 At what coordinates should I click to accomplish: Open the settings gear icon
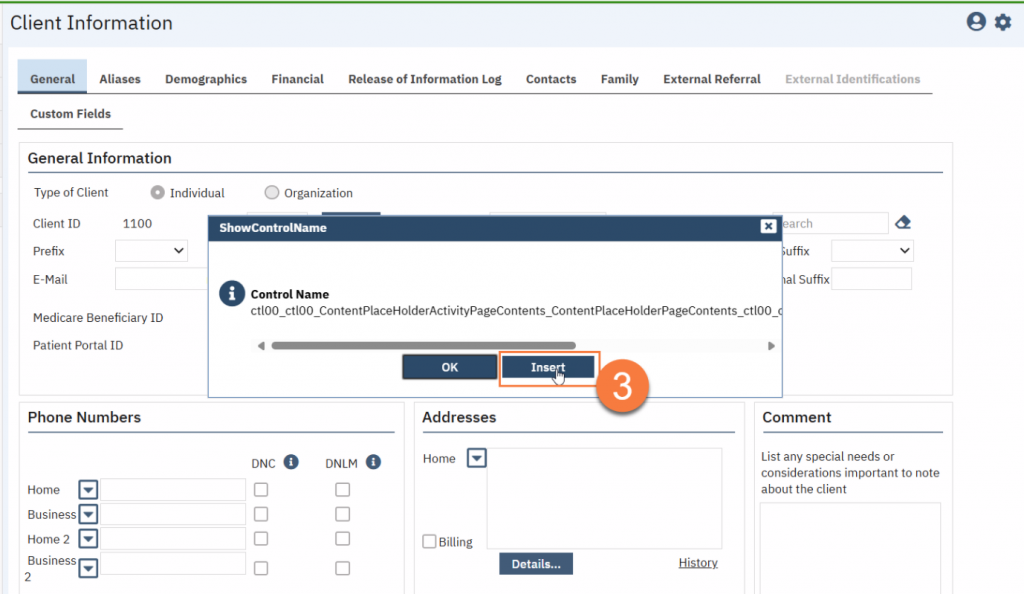pyautogui.click(x=1002, y=22)
